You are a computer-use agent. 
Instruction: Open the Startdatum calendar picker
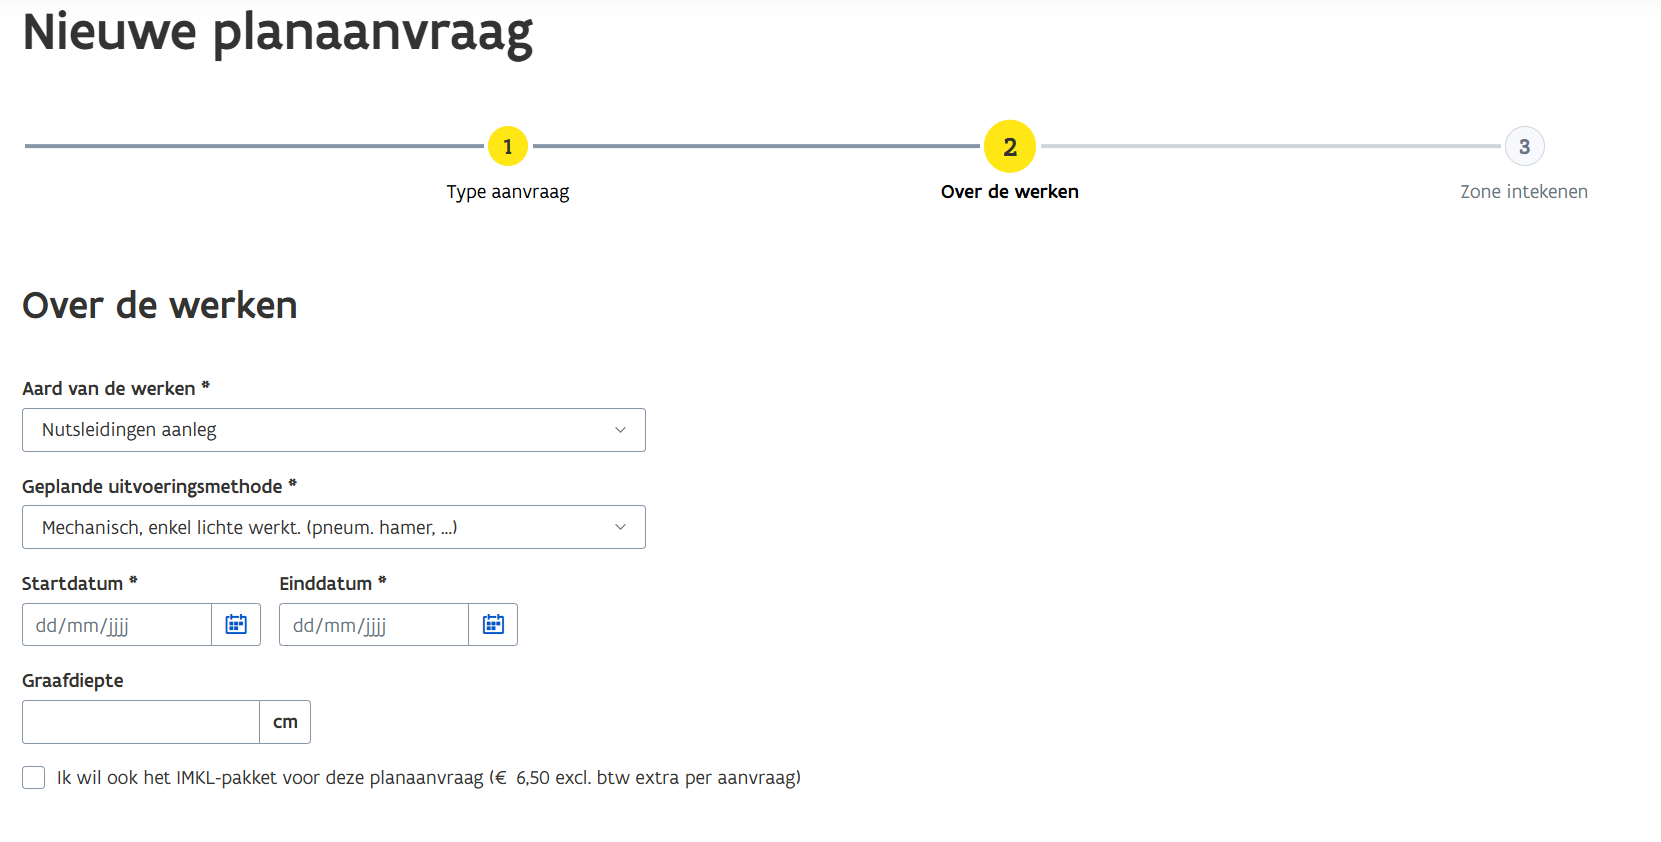pyautogui.click(x=236, y=625)
